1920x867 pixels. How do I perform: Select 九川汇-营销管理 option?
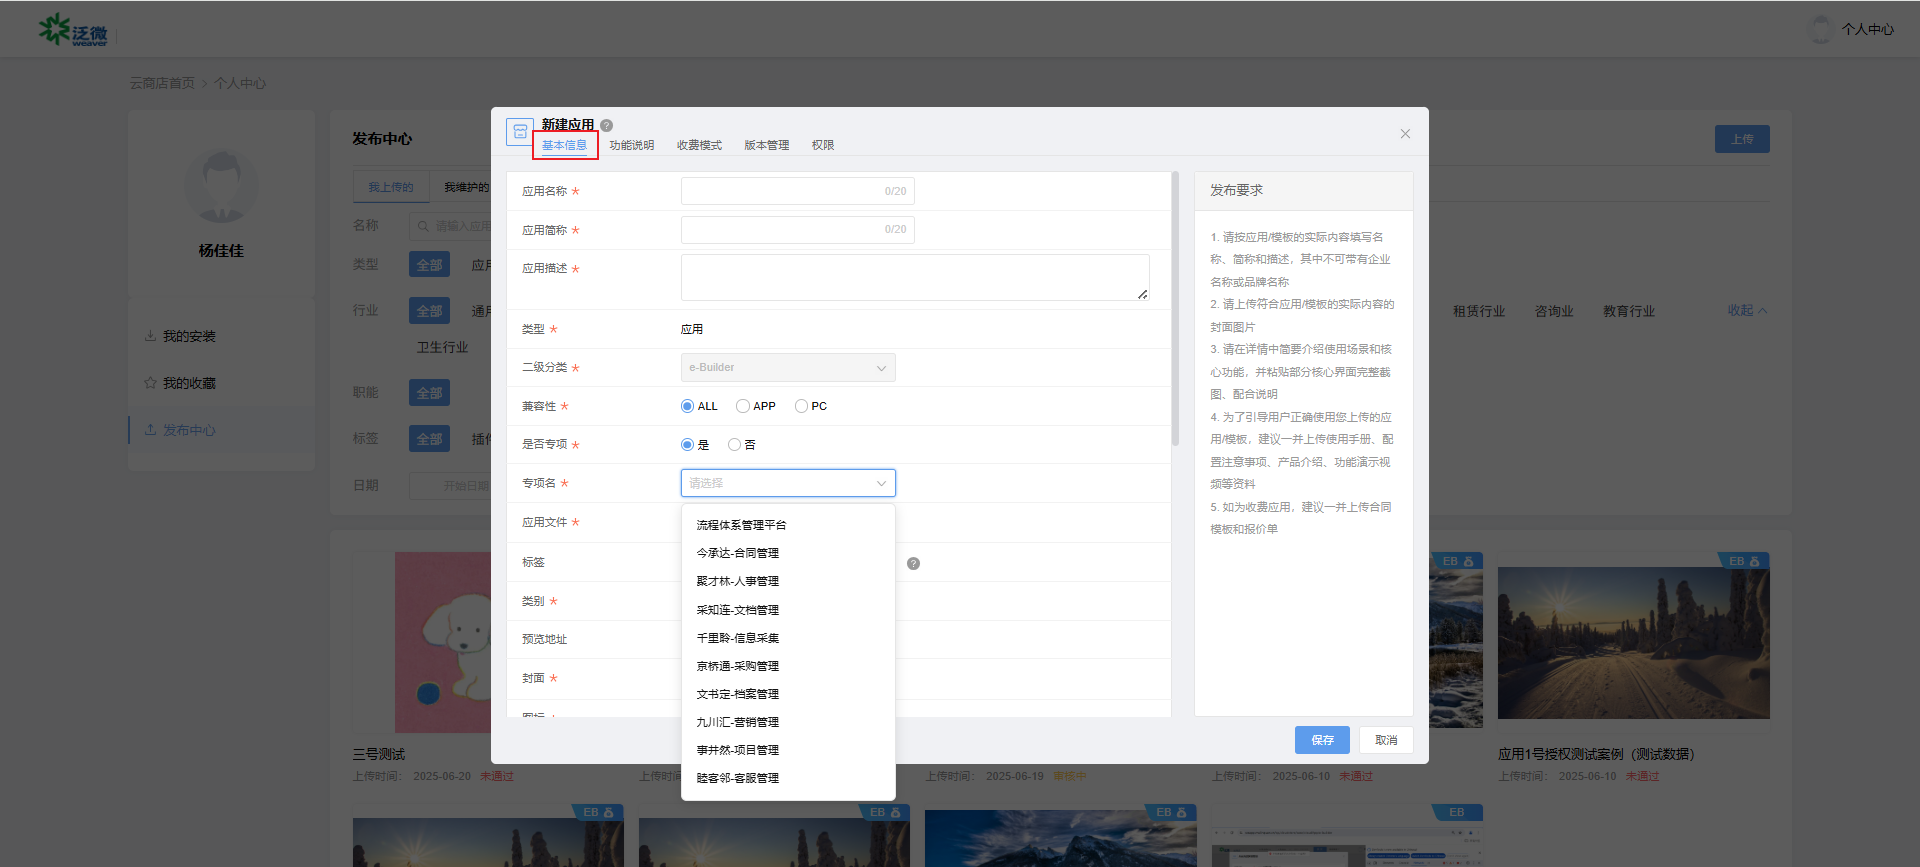pos(788,722)
